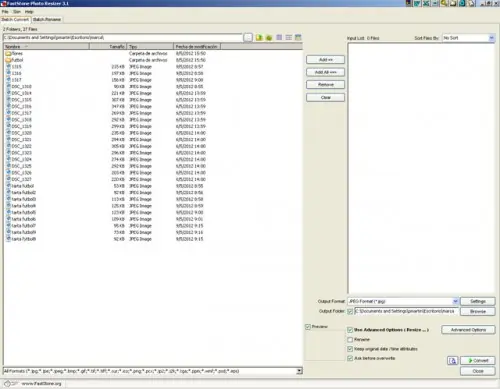Select file DSC_1320 in the list

(x=22, y=133)
